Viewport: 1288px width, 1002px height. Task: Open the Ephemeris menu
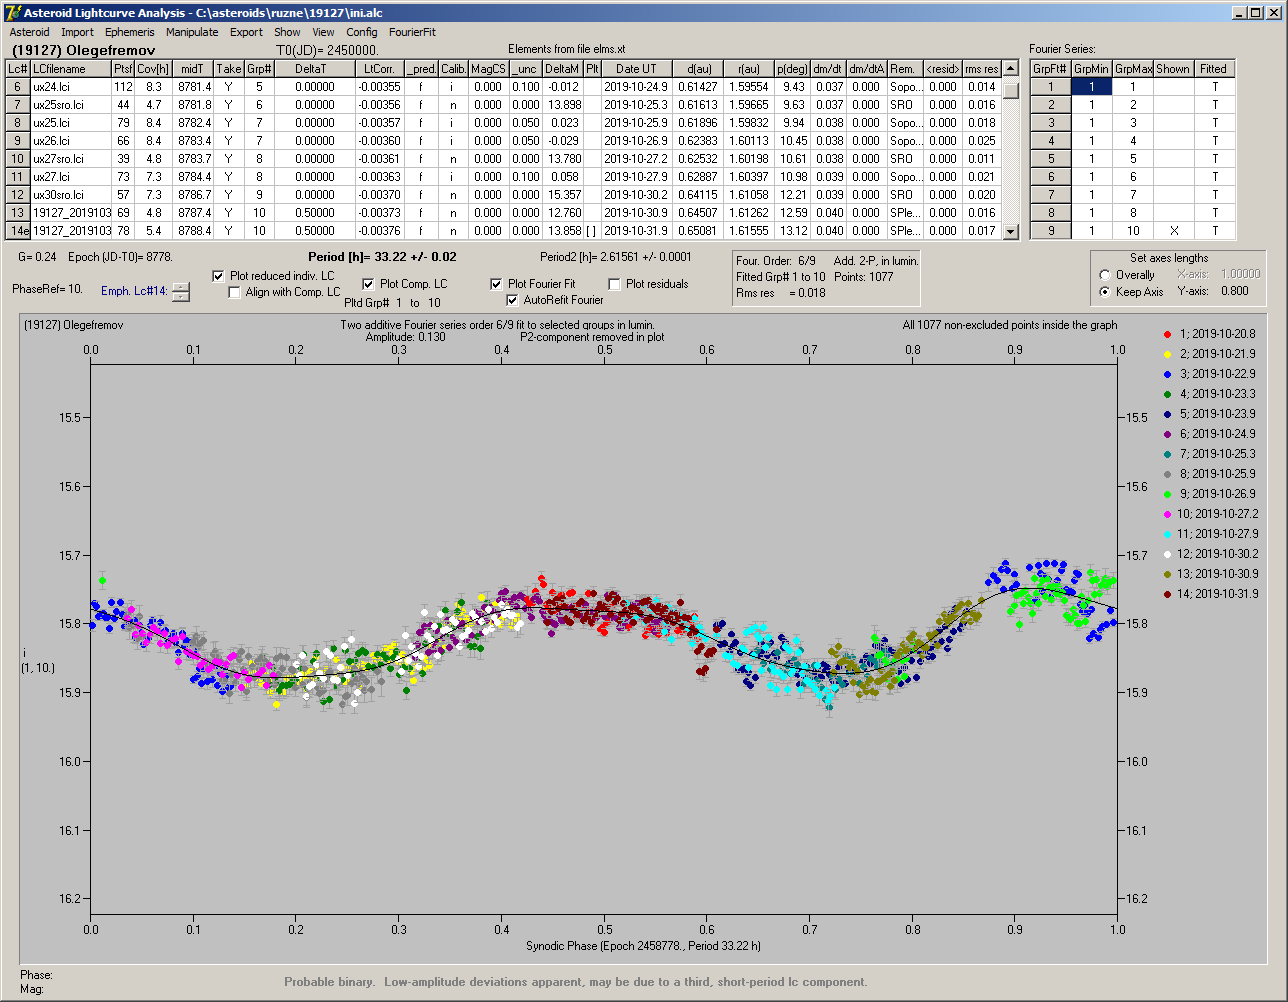point(129,32)
